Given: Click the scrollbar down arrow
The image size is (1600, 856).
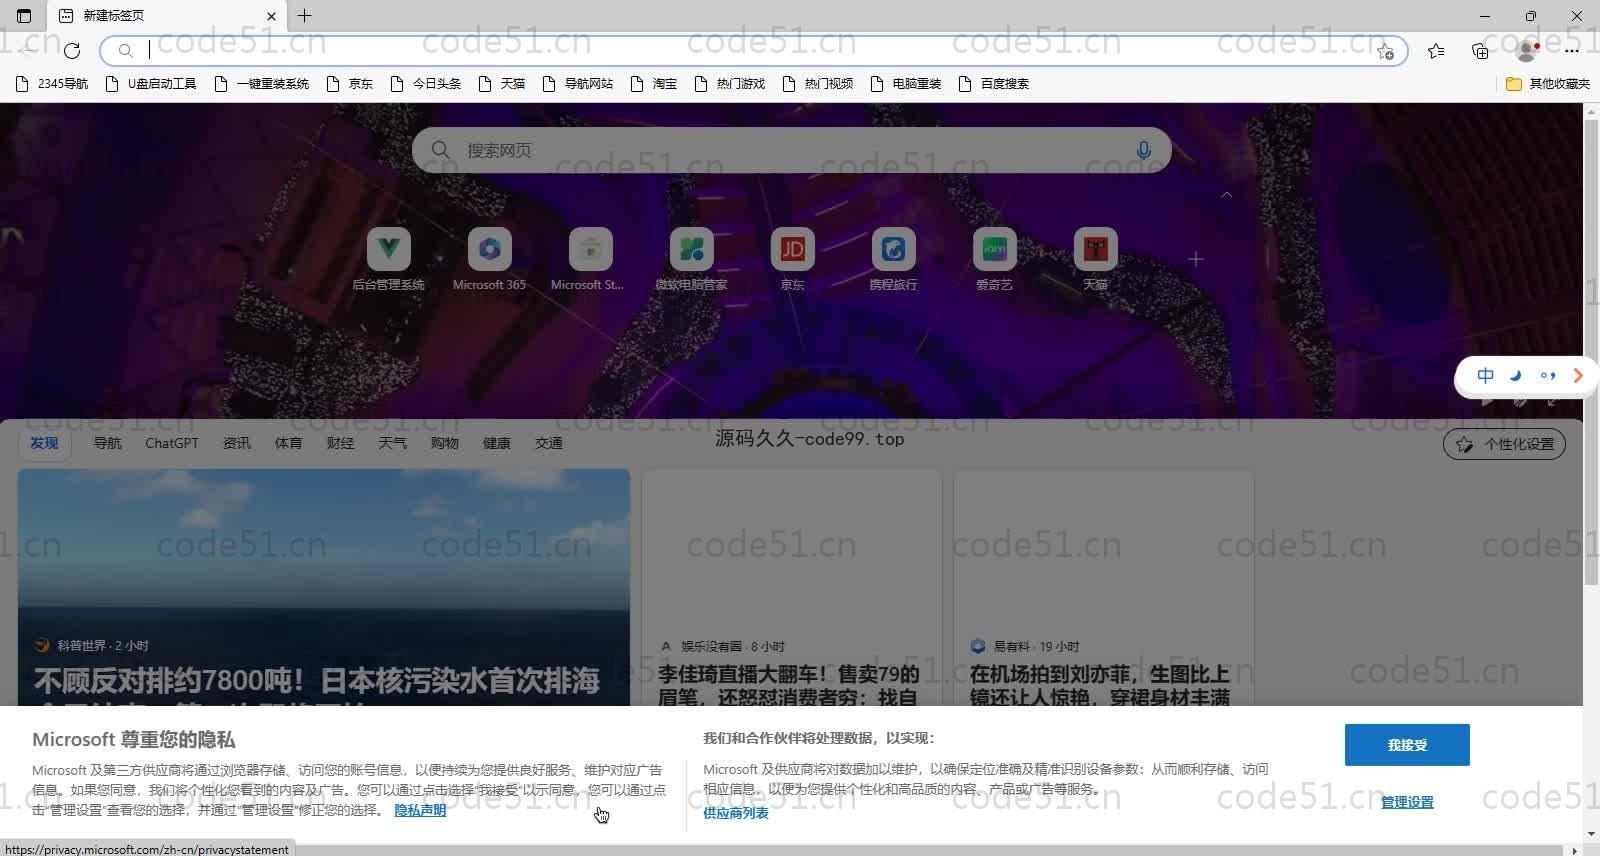Looking at the screenshot, I should (1591, 834).
